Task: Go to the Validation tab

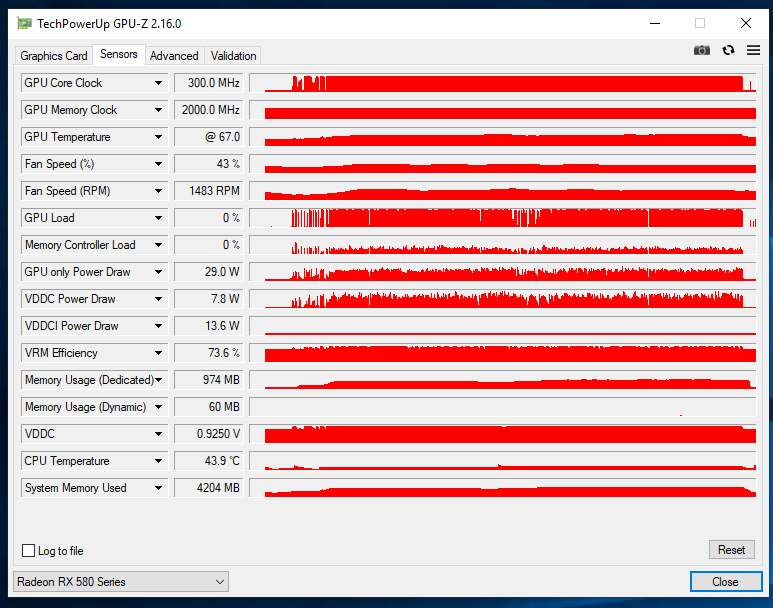Action: coord(233,56)
